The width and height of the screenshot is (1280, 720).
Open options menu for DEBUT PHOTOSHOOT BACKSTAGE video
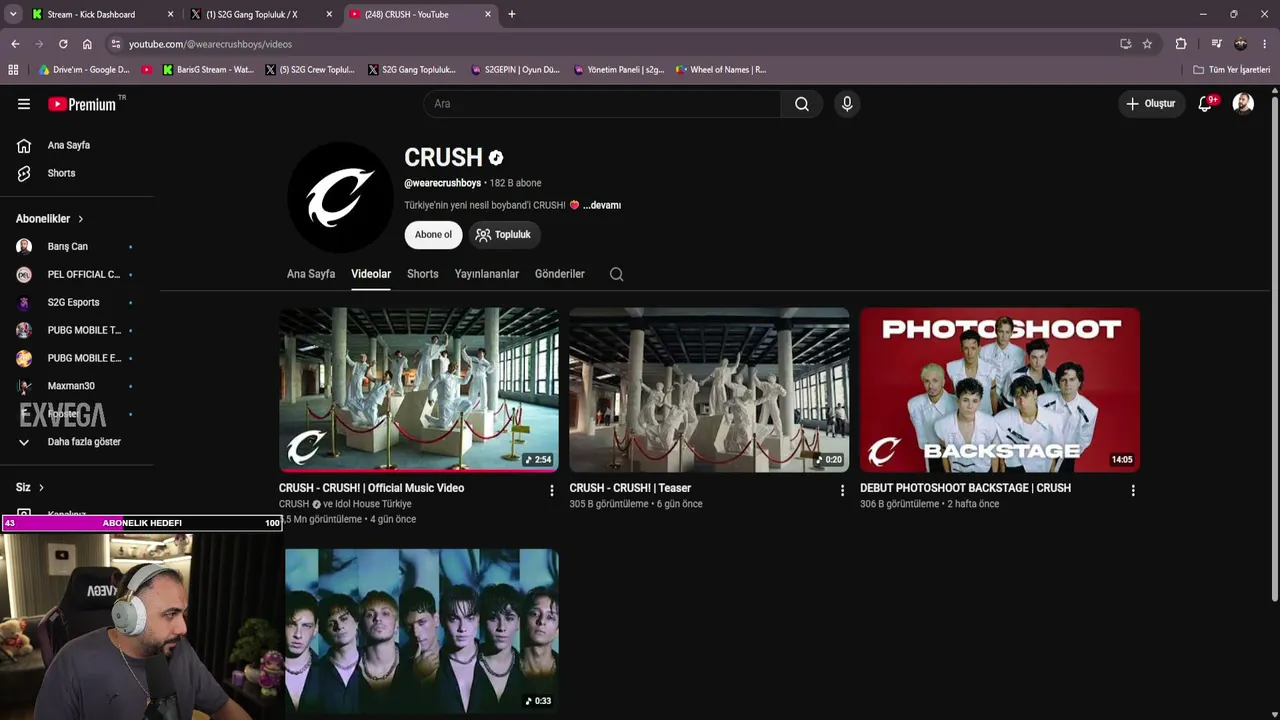(x=1133, y=490)
